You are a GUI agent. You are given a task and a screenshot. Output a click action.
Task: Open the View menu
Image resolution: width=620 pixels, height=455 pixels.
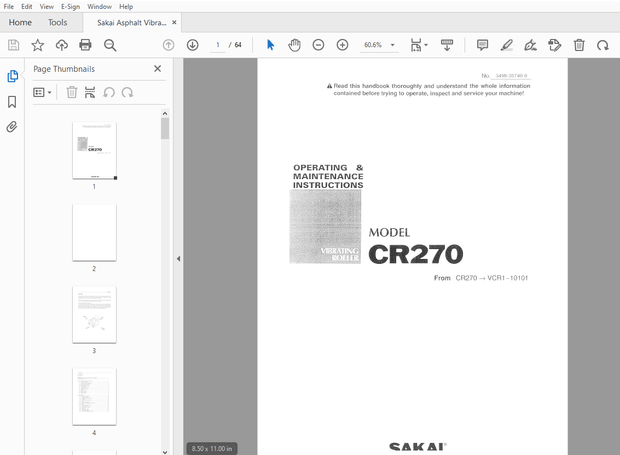tap(47, 7)
